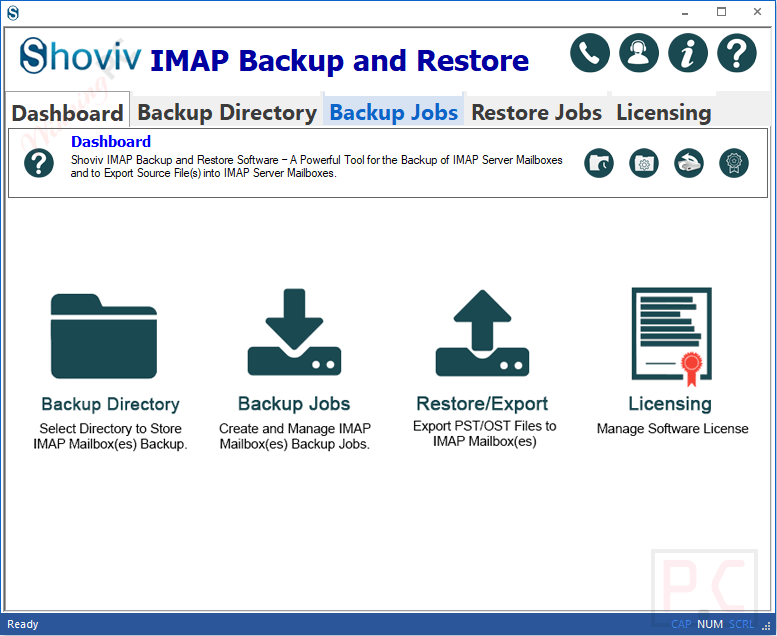Click 'Select Directory to Store IMAP Mailbox(es) Backup' text
Viewport: 777px width, 636px height.
(110, 436)
